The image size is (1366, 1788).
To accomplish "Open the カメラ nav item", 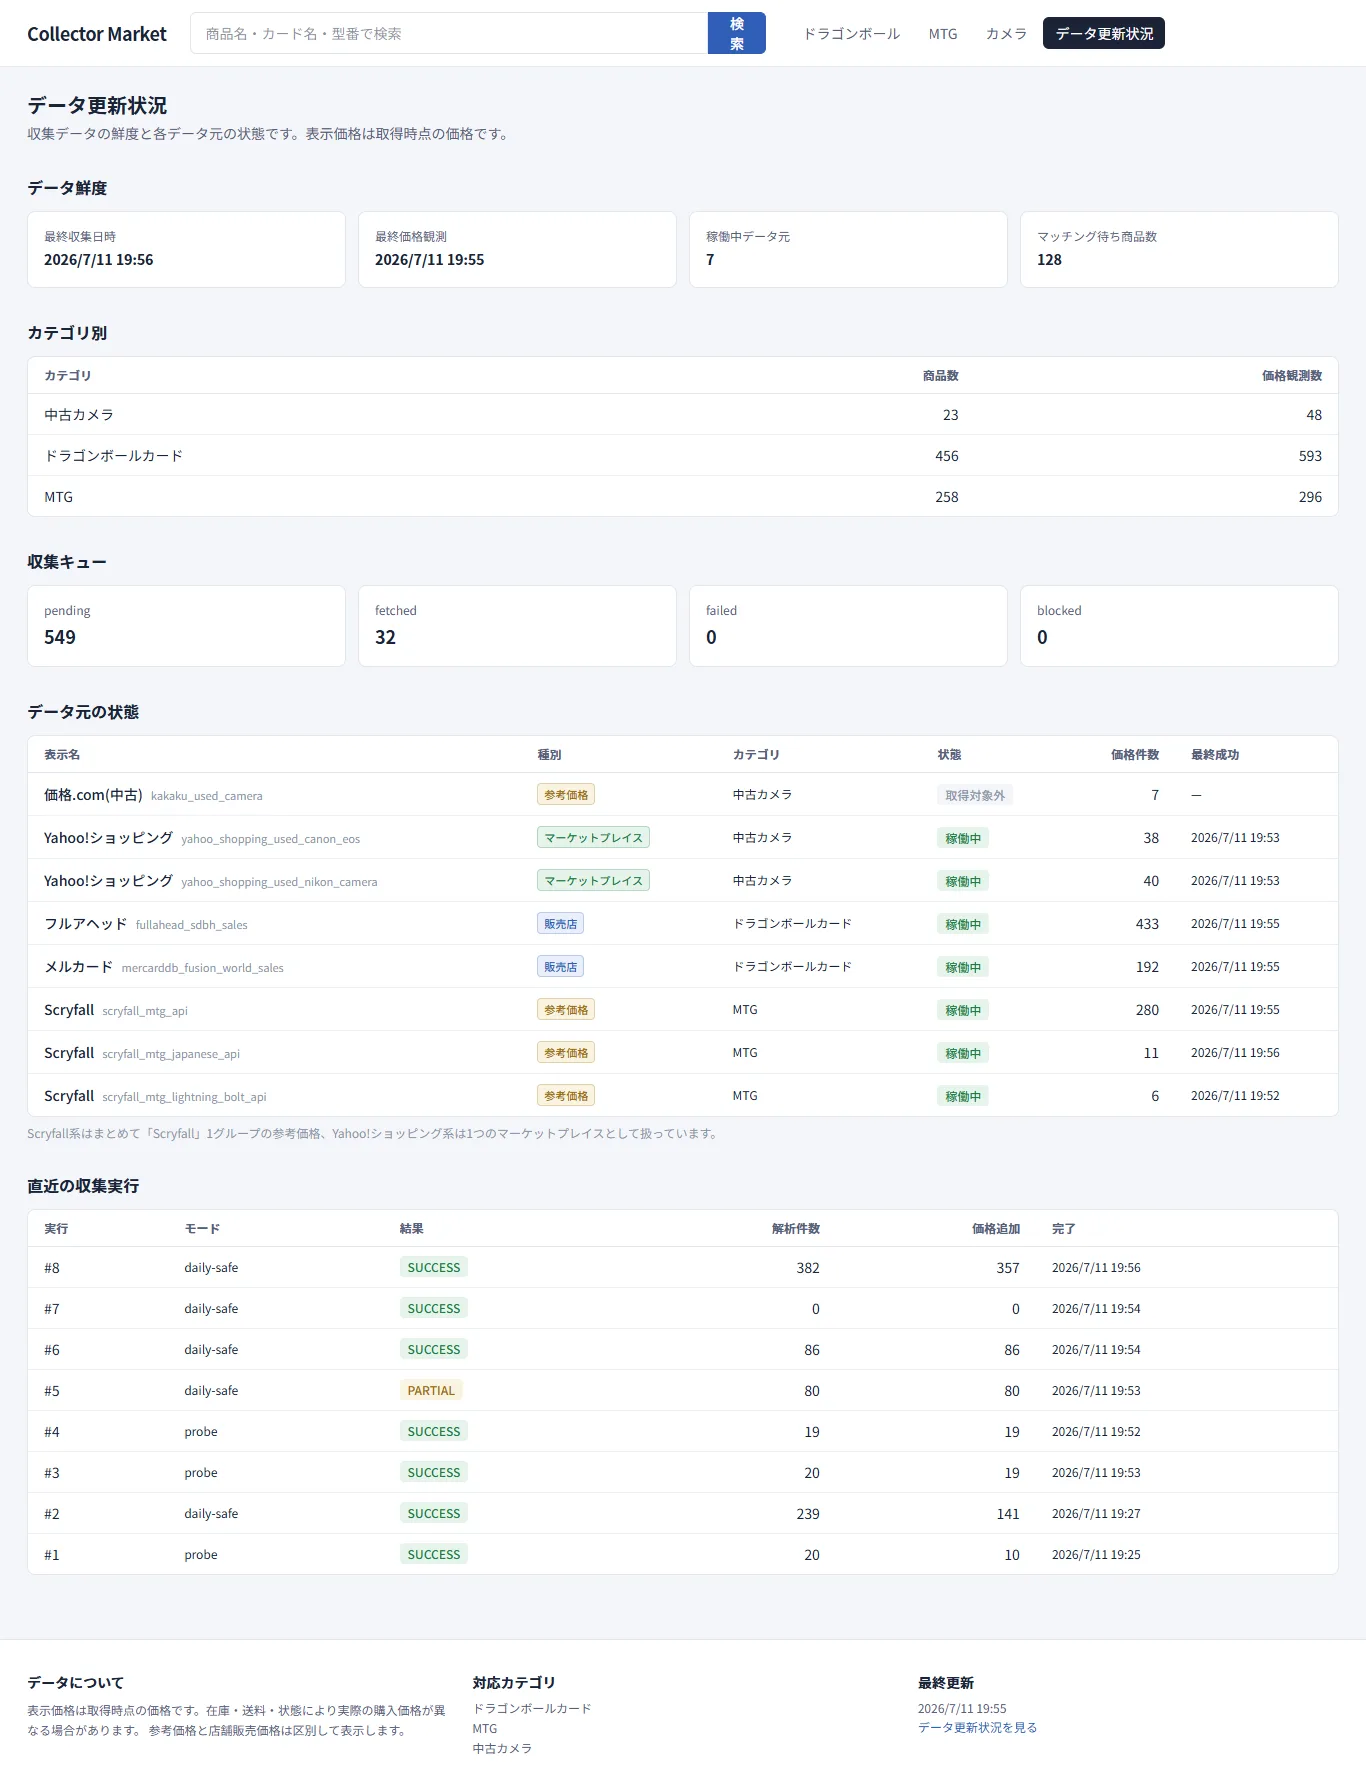I will (1006, 33).
